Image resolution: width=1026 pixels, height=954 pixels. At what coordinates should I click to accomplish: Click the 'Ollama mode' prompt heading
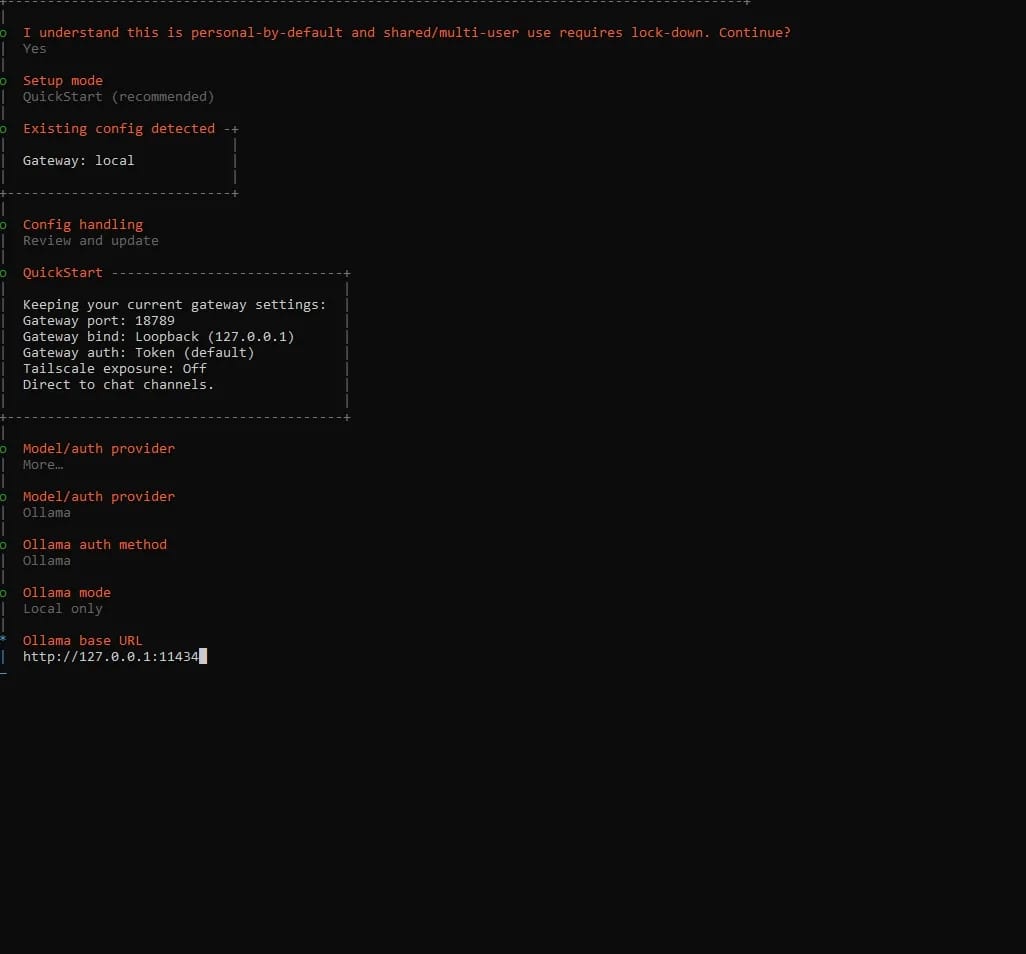(x=67, y=592)
